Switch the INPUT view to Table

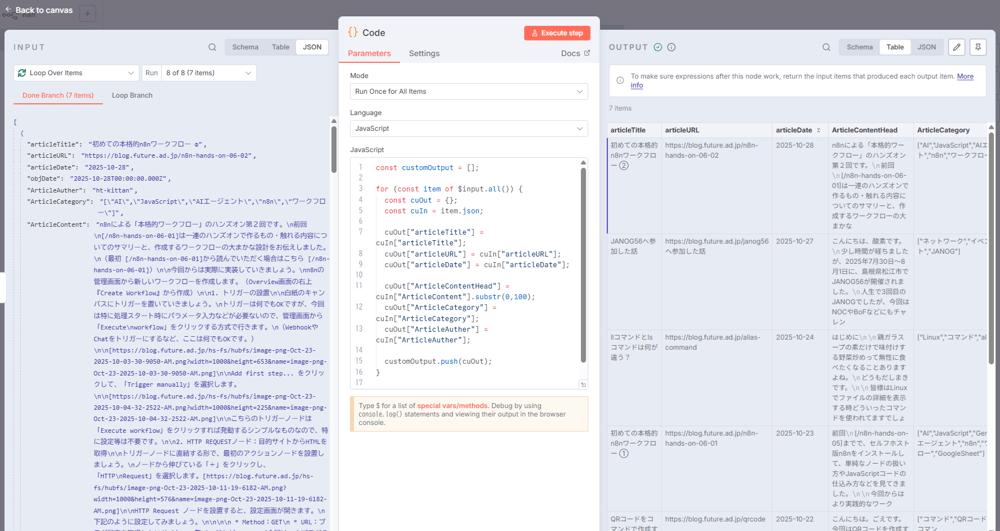point(281,47)
